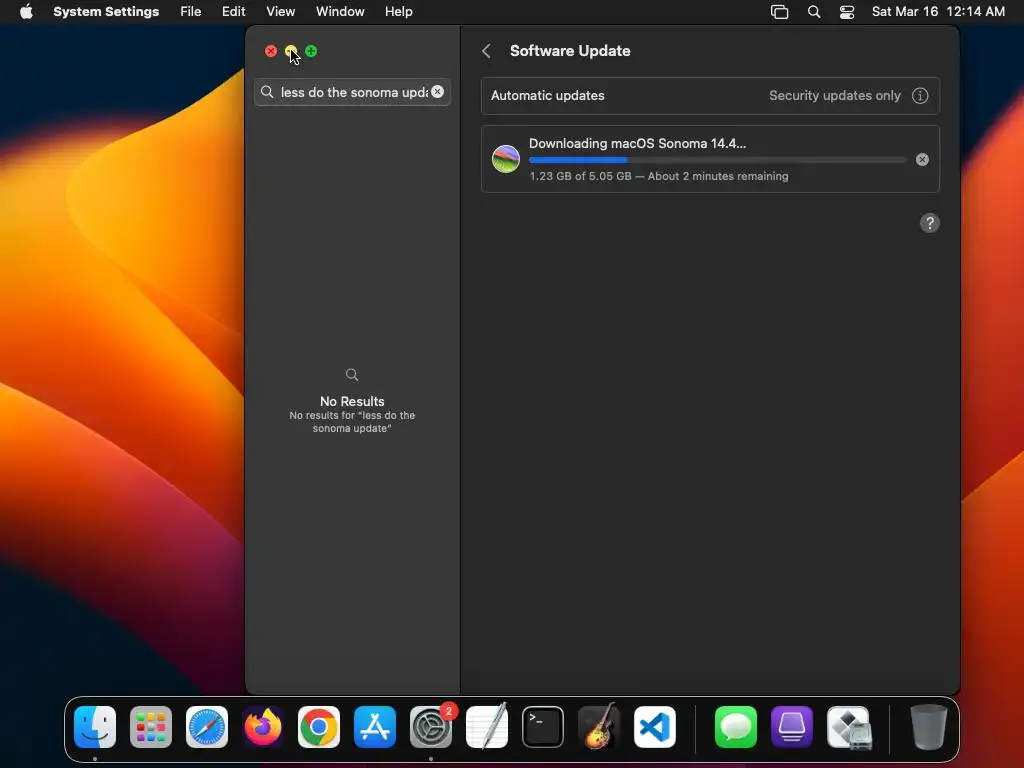Open TextEdit from the Dock
This screenshot has width=1024, height=768.
coord(487,727)
